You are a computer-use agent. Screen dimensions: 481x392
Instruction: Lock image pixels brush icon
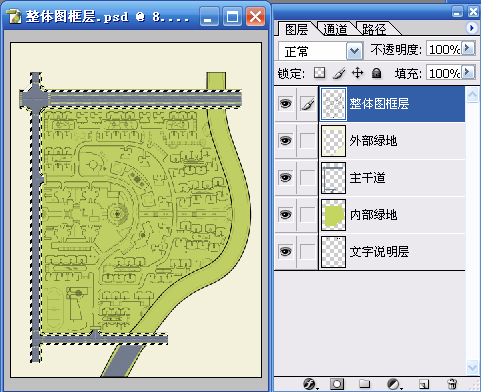click(339, 73)
